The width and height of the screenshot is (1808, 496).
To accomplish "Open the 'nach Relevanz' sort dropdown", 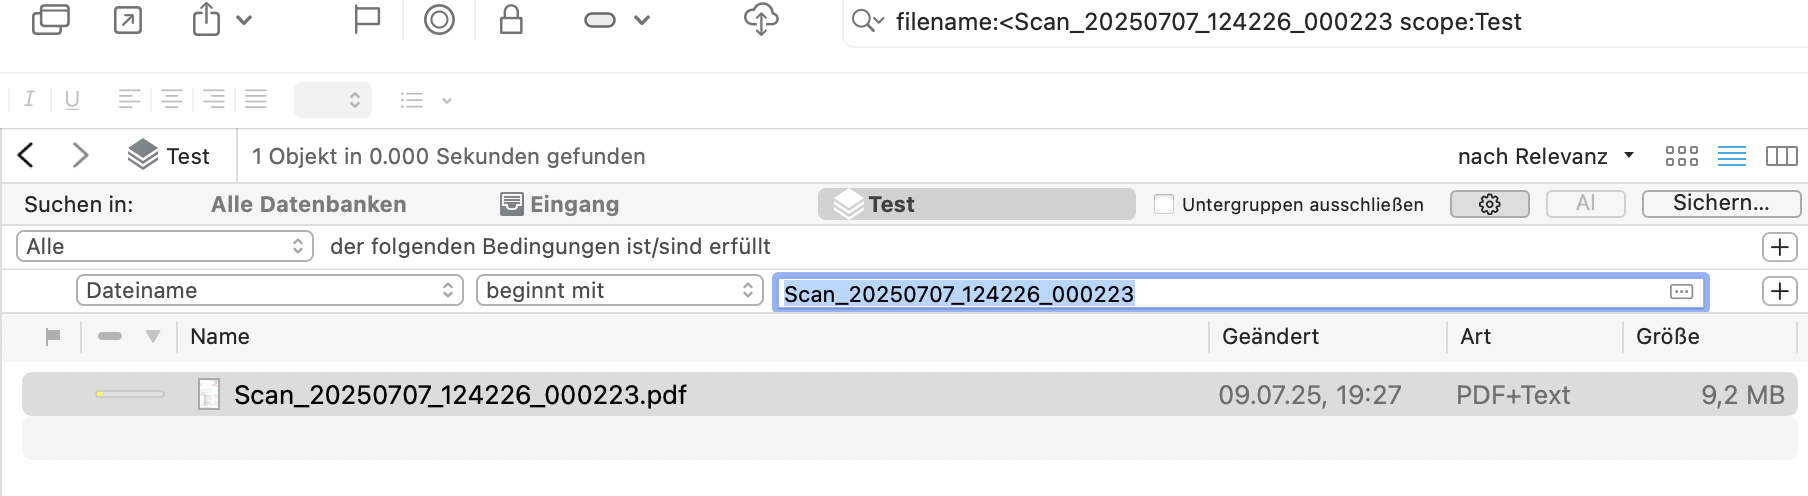I will (x=1545, y=156).
